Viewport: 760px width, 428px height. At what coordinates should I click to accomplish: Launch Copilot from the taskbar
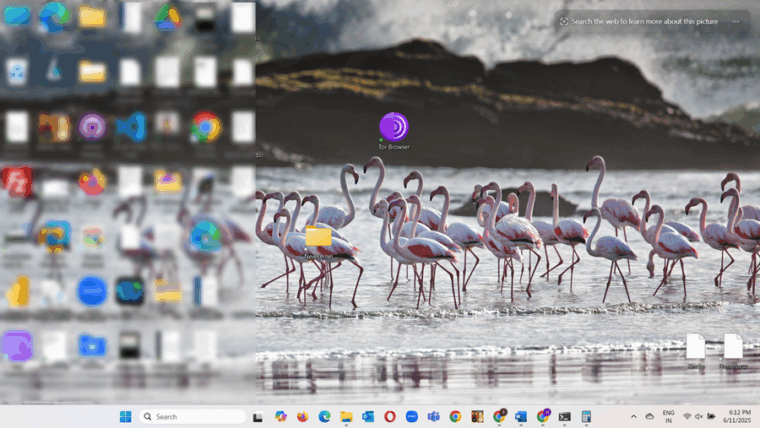(281, 416)
